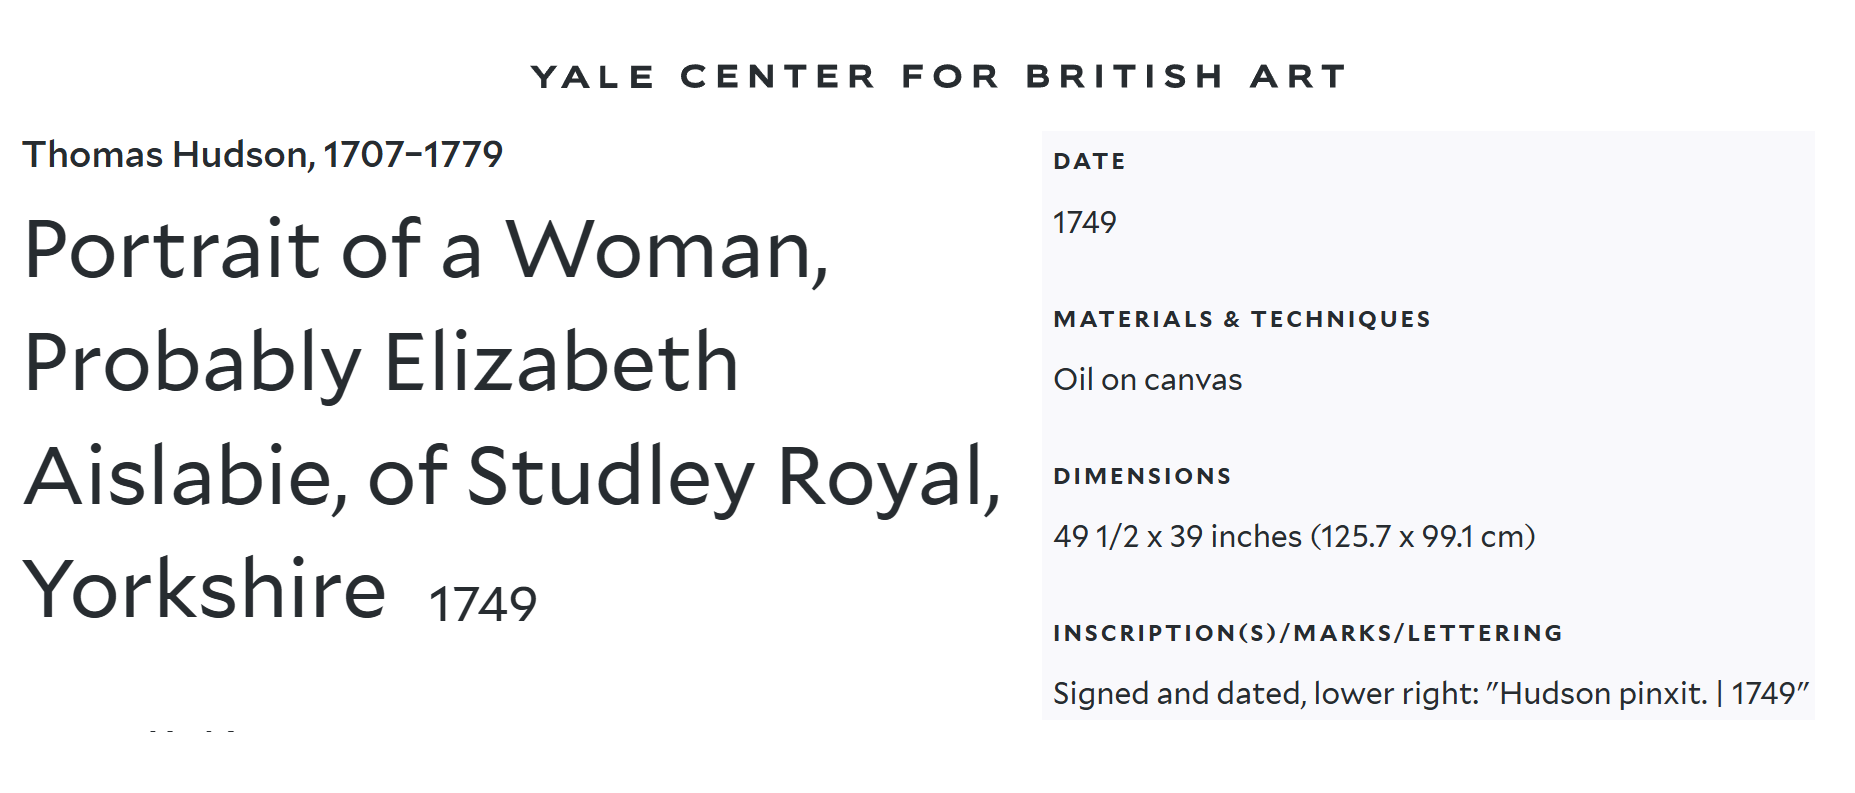Screen dimensions: 1855x793
Task: Click the DIMENSIONS heading
Action: [x=1141, y=477]
